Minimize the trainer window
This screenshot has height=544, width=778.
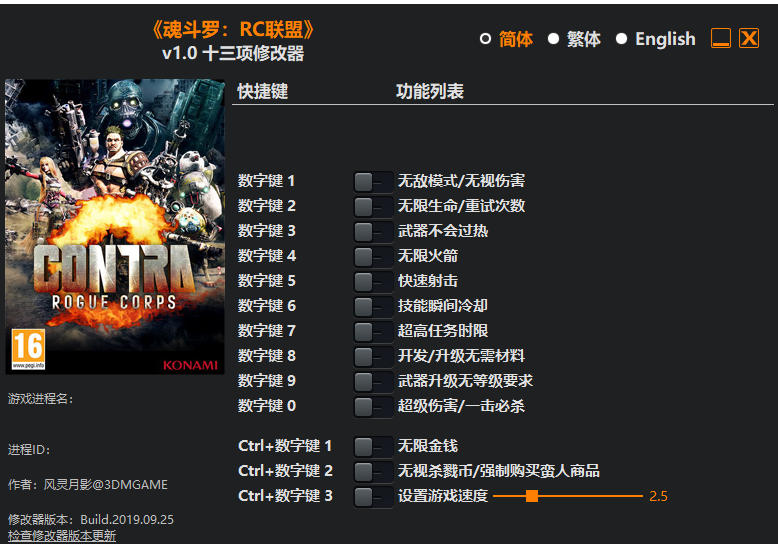pyautogui.click(x=721, y=38)
